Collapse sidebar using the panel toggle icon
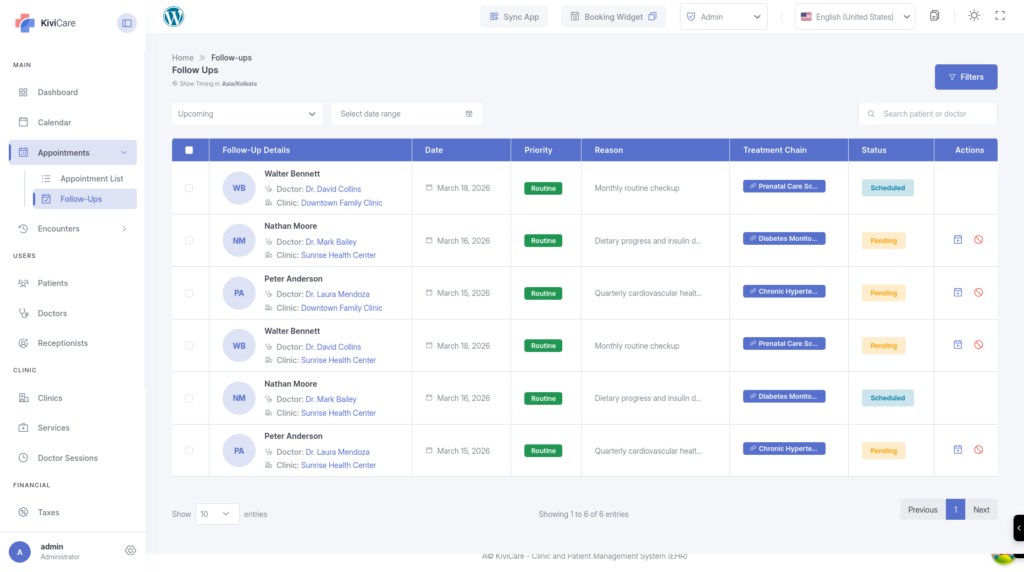Viewport: 1024px width, 572px height. click(x=126, y=22)
